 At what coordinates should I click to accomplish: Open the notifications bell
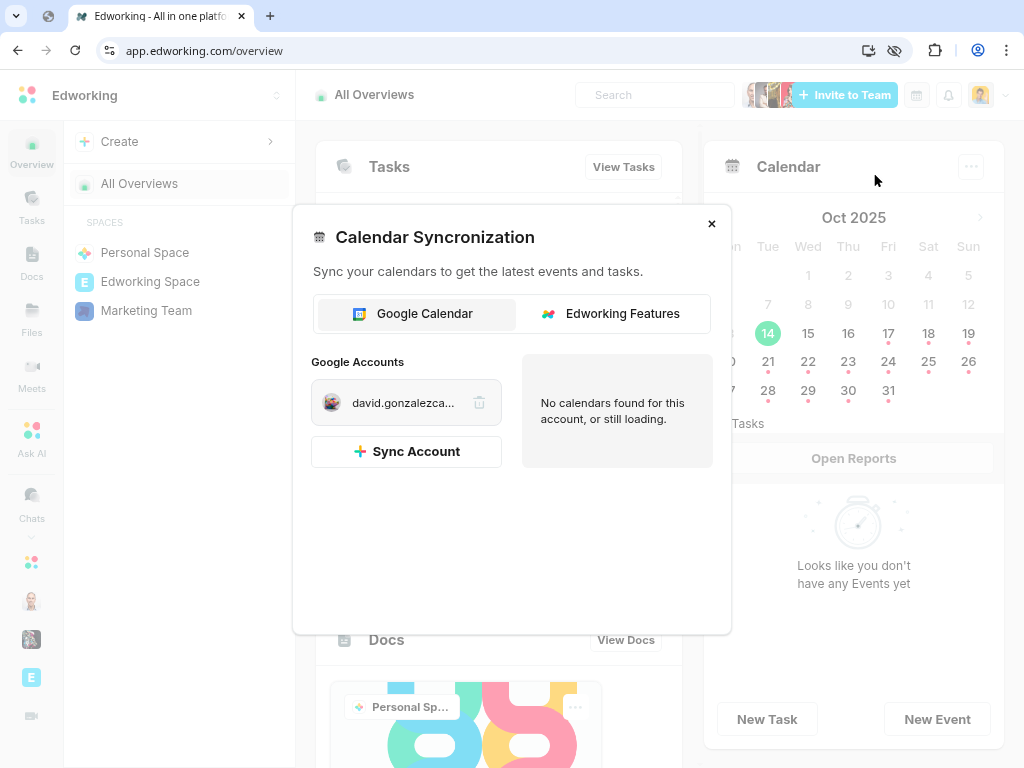[949, 95]
